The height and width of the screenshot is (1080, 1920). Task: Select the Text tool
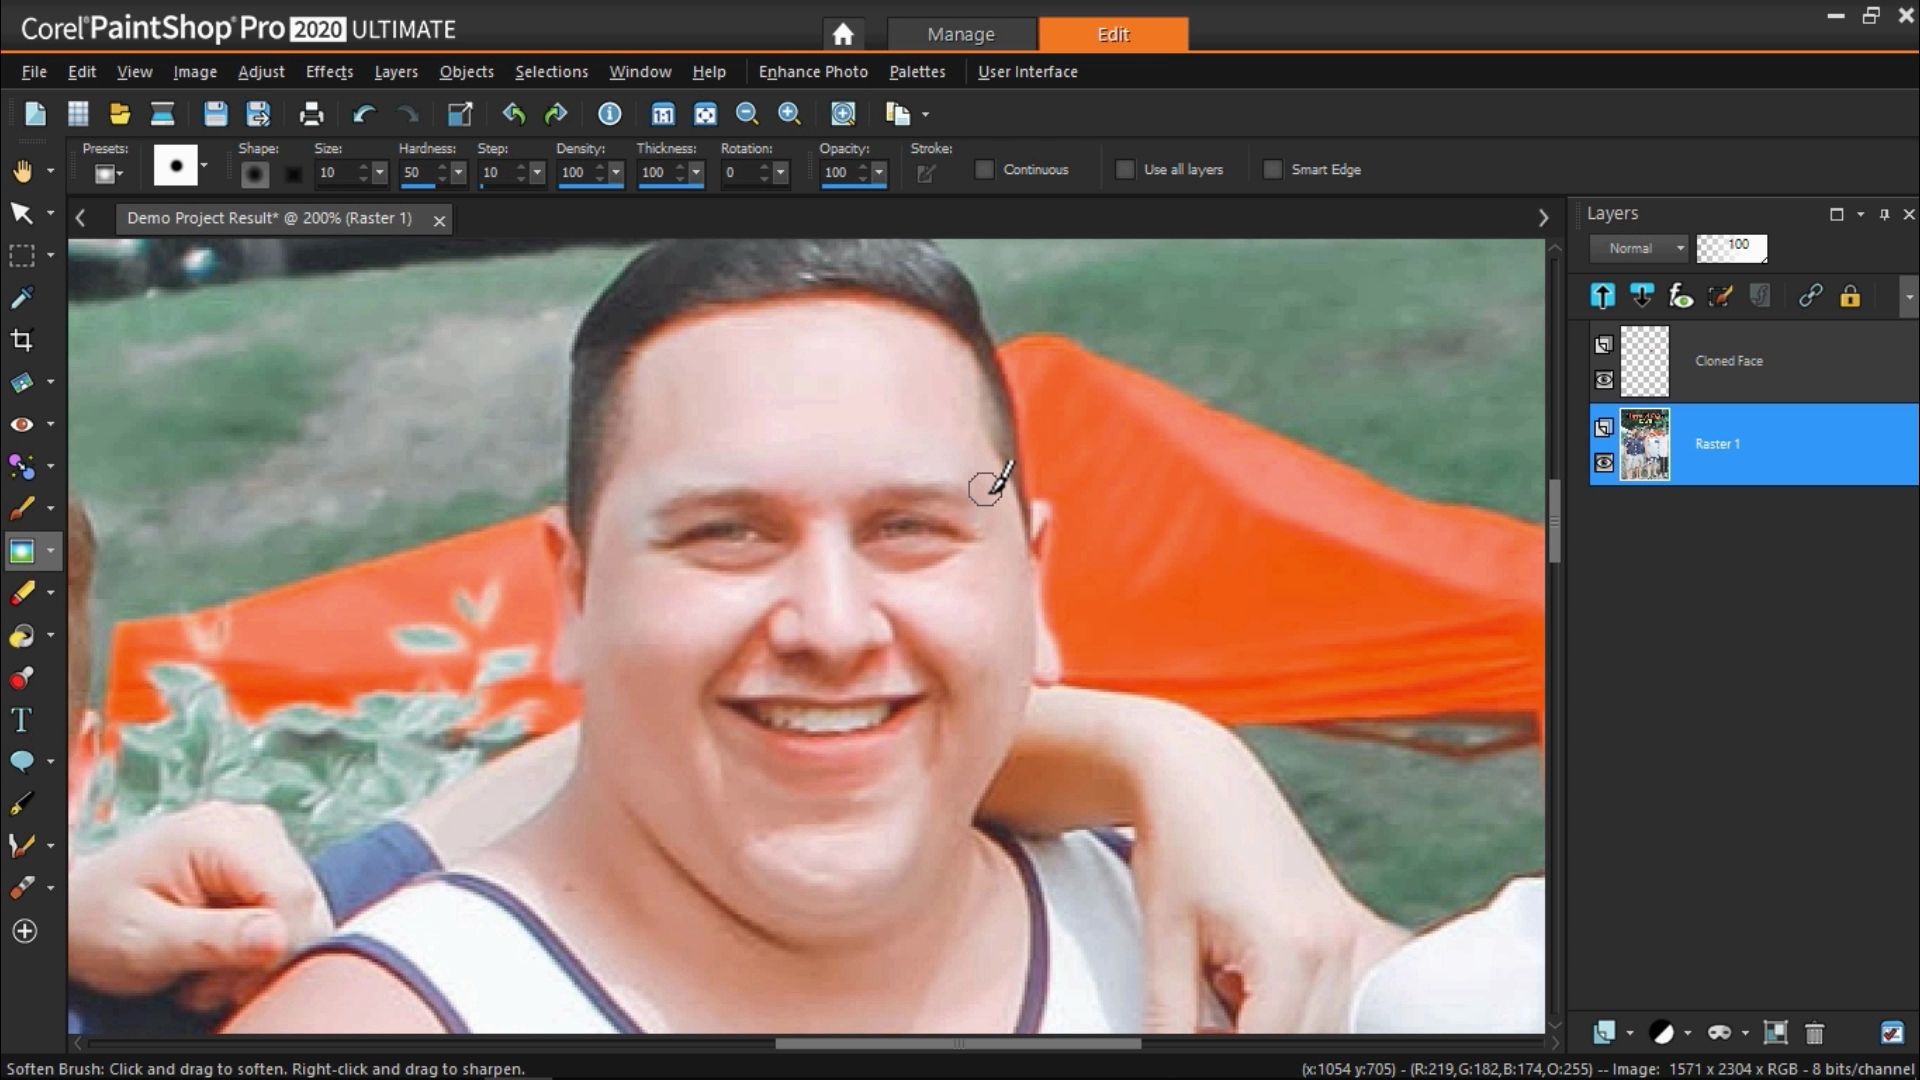point(21,720)
